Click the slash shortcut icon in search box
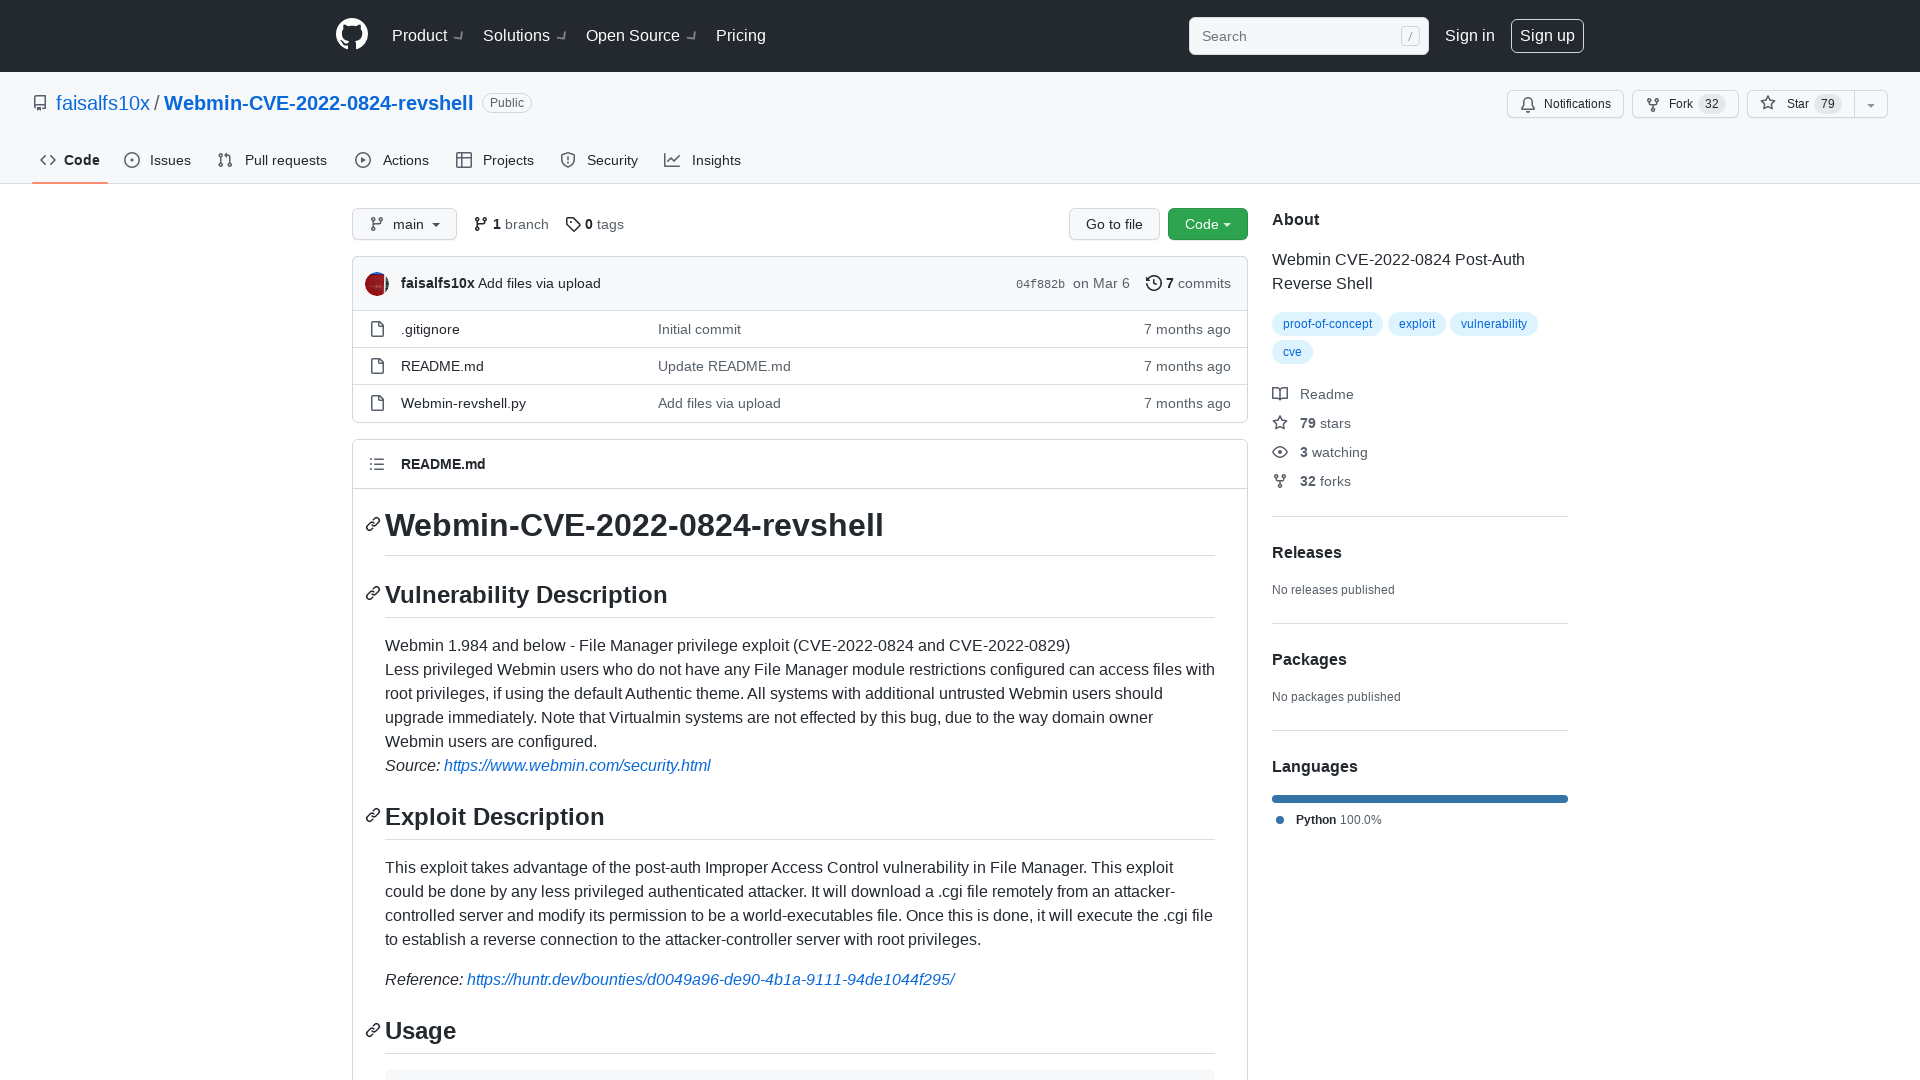1920x1080 pixels. point(1410,36)
